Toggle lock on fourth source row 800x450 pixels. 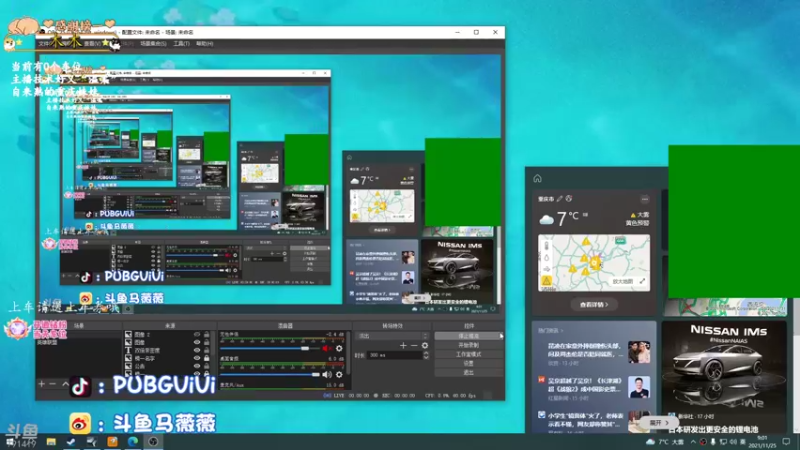coord(207,358)
